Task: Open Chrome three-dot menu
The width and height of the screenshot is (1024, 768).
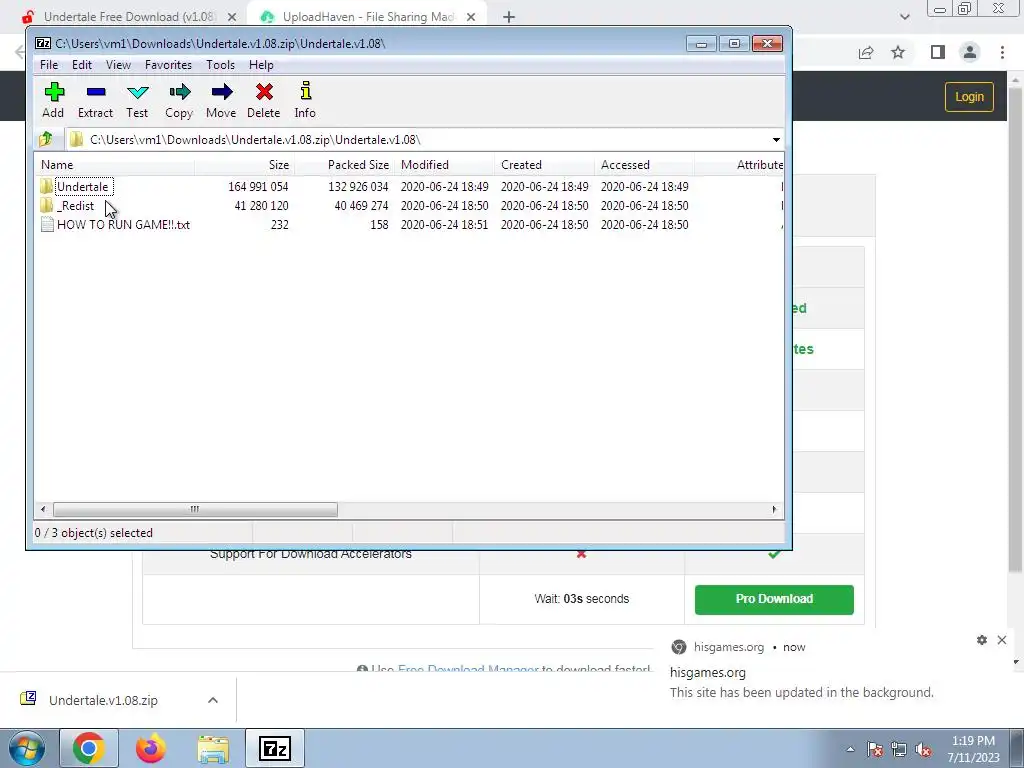Action: point(1002,52)
